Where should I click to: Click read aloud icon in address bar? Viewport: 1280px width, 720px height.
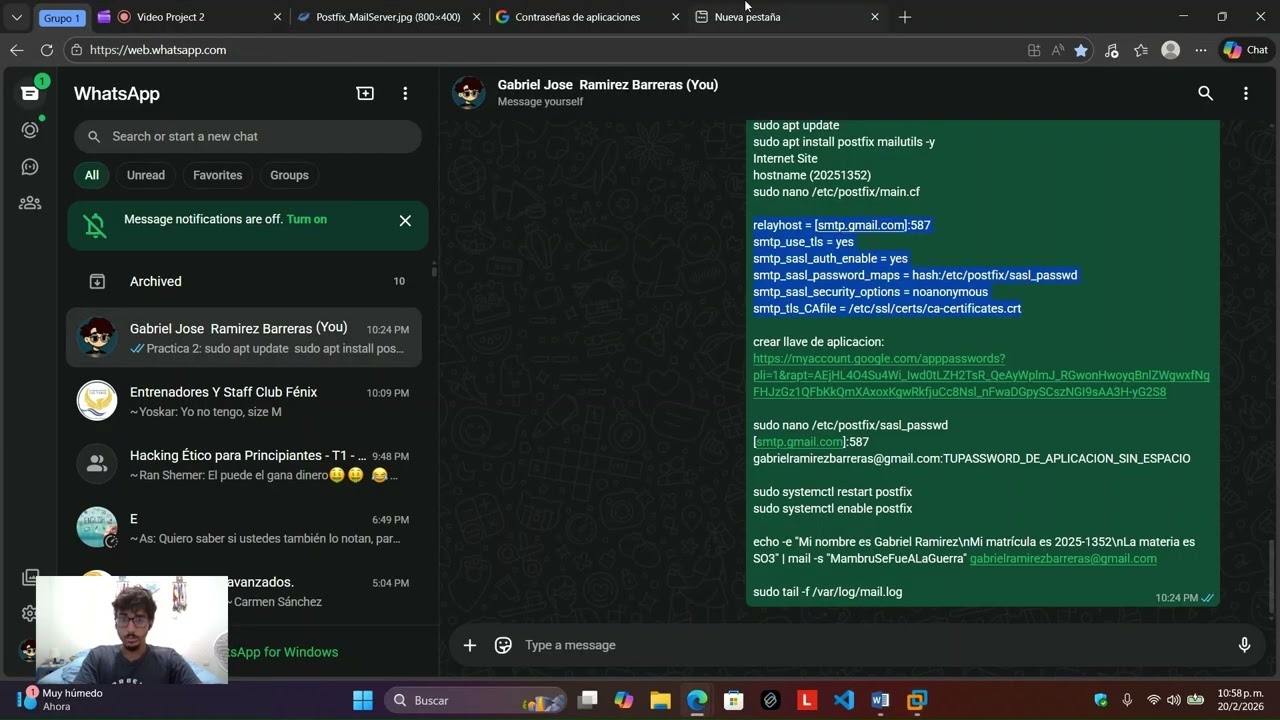[x=1058, y=50]
